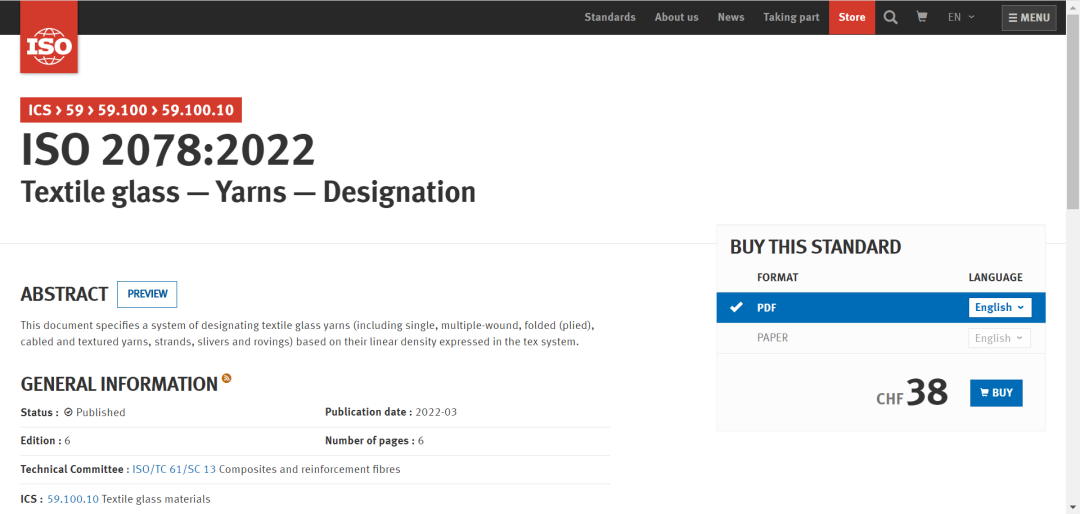Open the Store tab

pyautogui.click(x=852, y=17)
